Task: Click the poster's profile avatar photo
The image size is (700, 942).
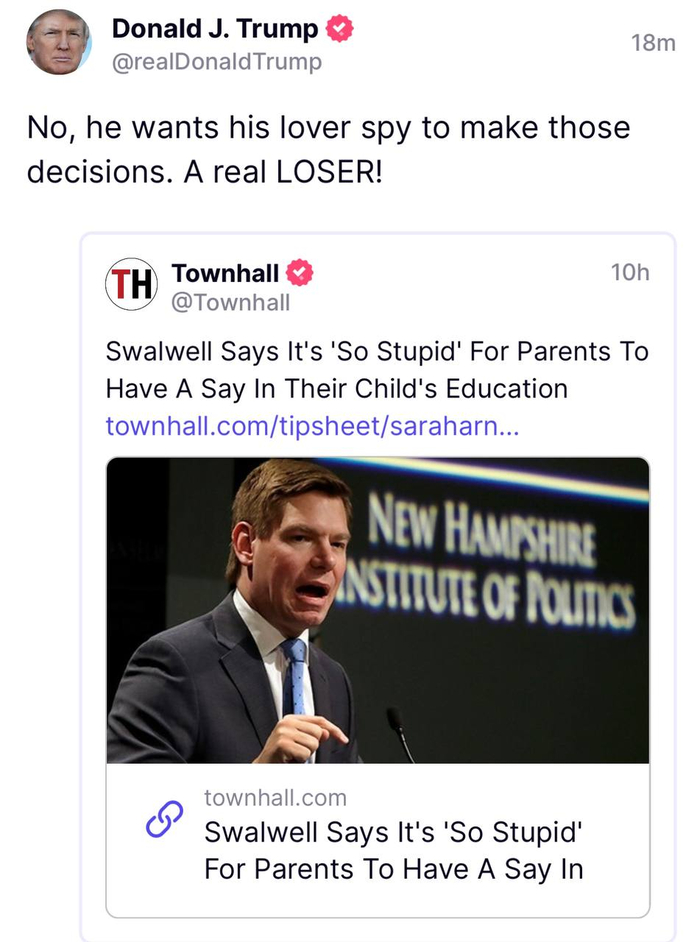Action: coord(59,42)
